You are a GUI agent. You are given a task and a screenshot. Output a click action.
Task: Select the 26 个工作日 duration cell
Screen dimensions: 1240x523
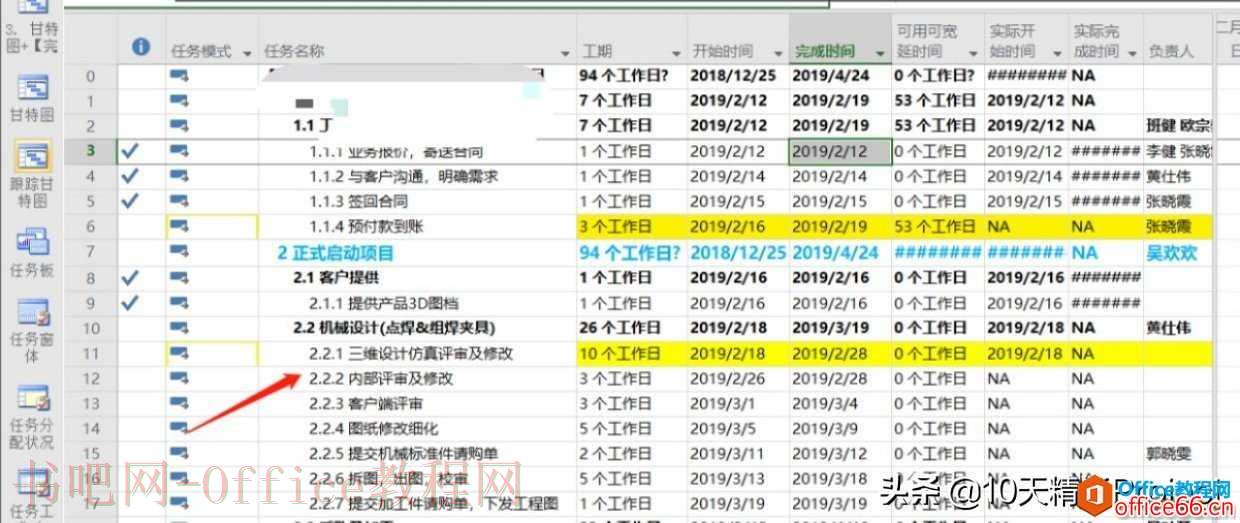point(631,328)
